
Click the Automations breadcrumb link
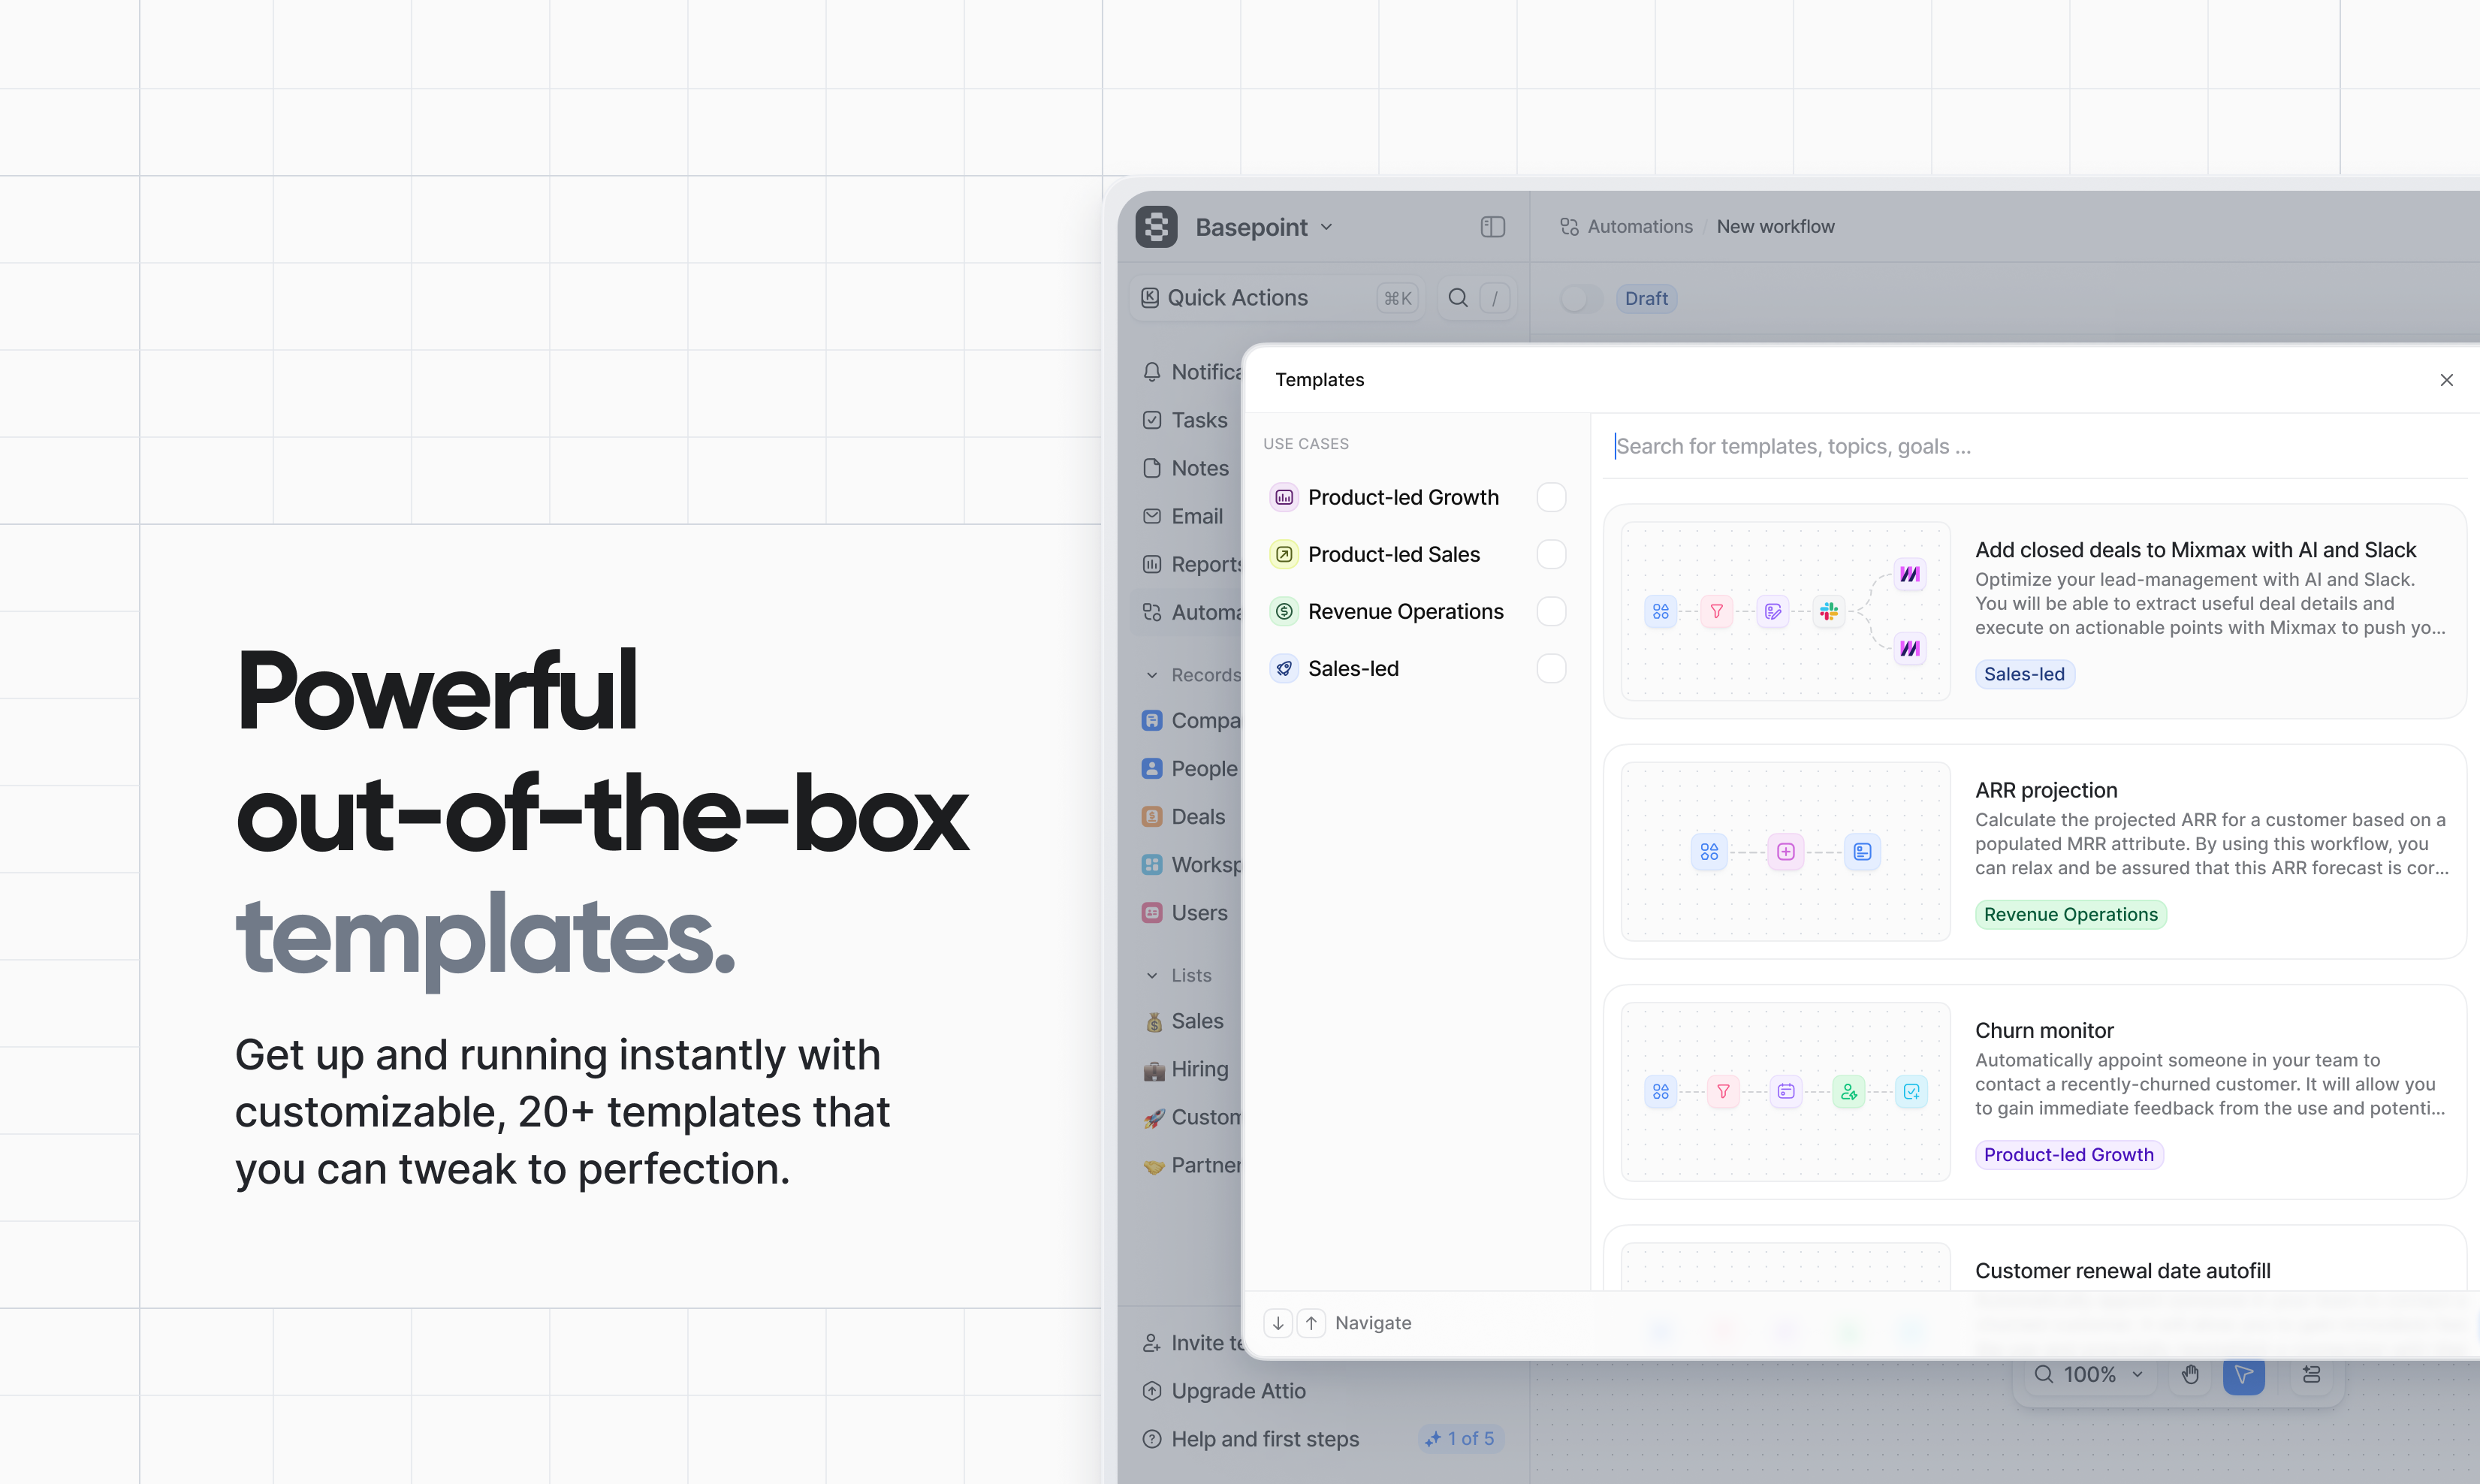[x=1639, y=227]
